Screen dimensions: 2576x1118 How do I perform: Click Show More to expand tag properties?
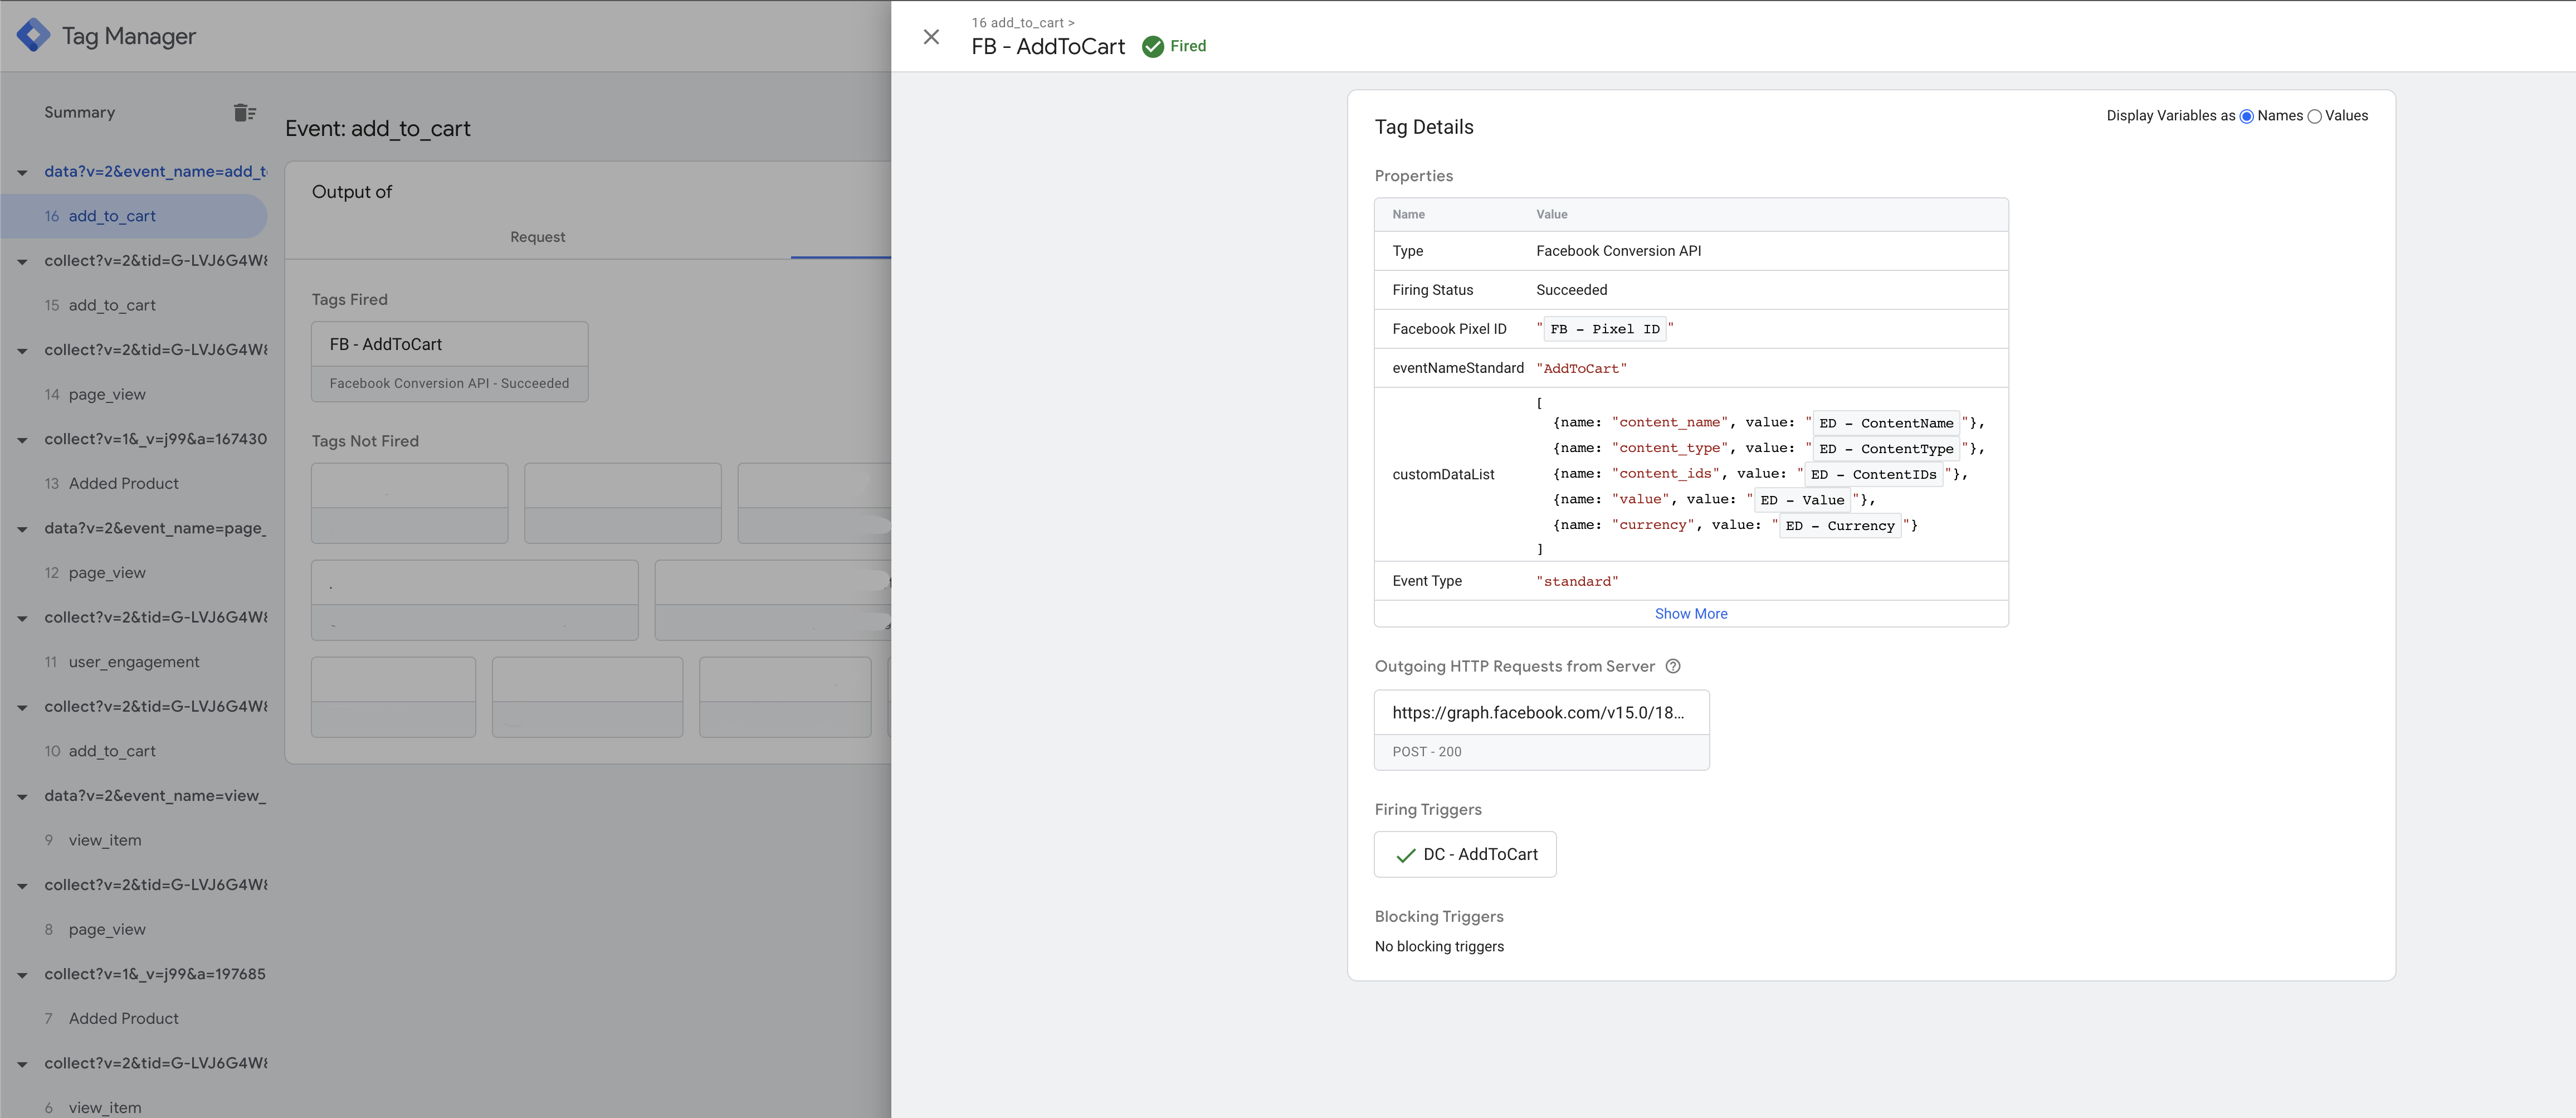(1690, 613)
